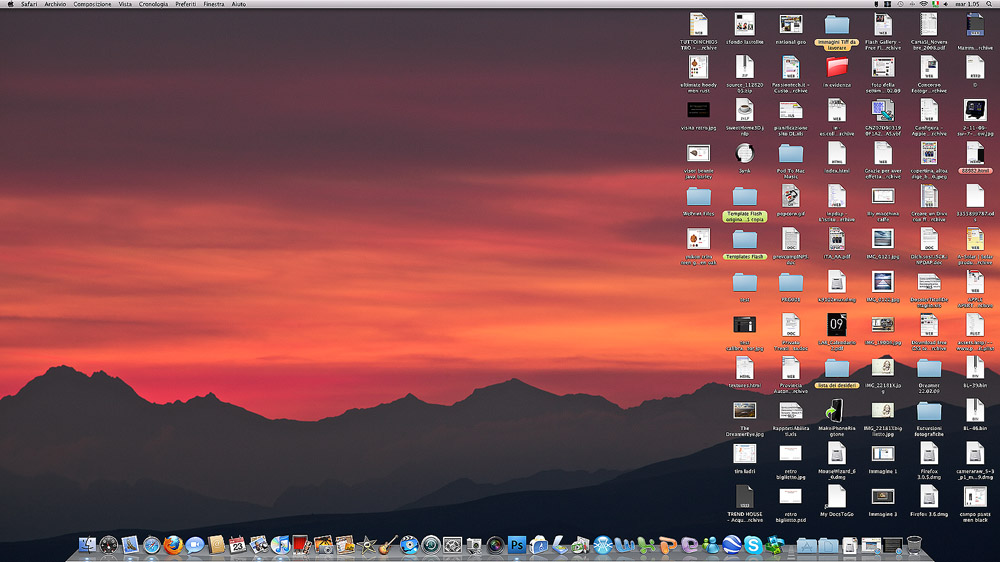1000x562 pixels.
Task: Open the Composizione menu
Action: (x=92, y=4)
